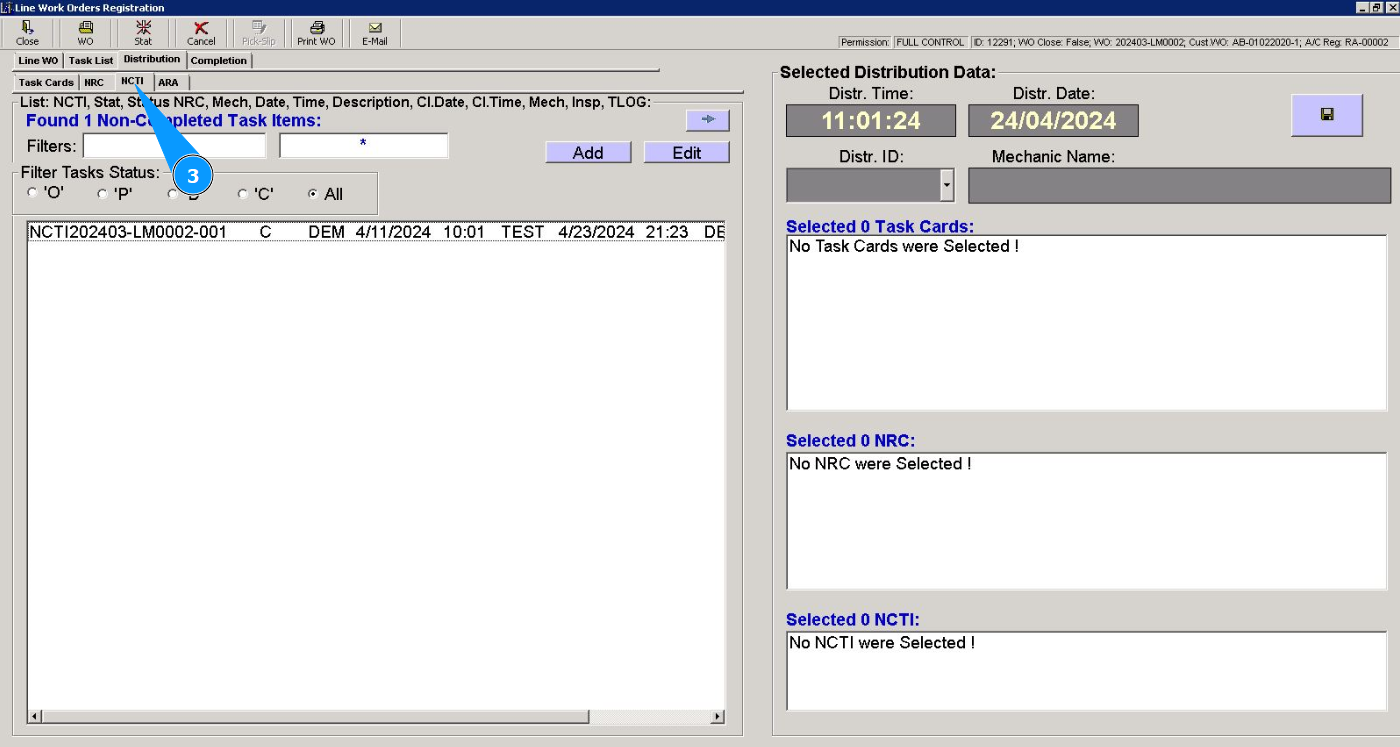Click the NCTI list's horizontal scrollbar thumb
1400x747 pixels.
[315, 717]
